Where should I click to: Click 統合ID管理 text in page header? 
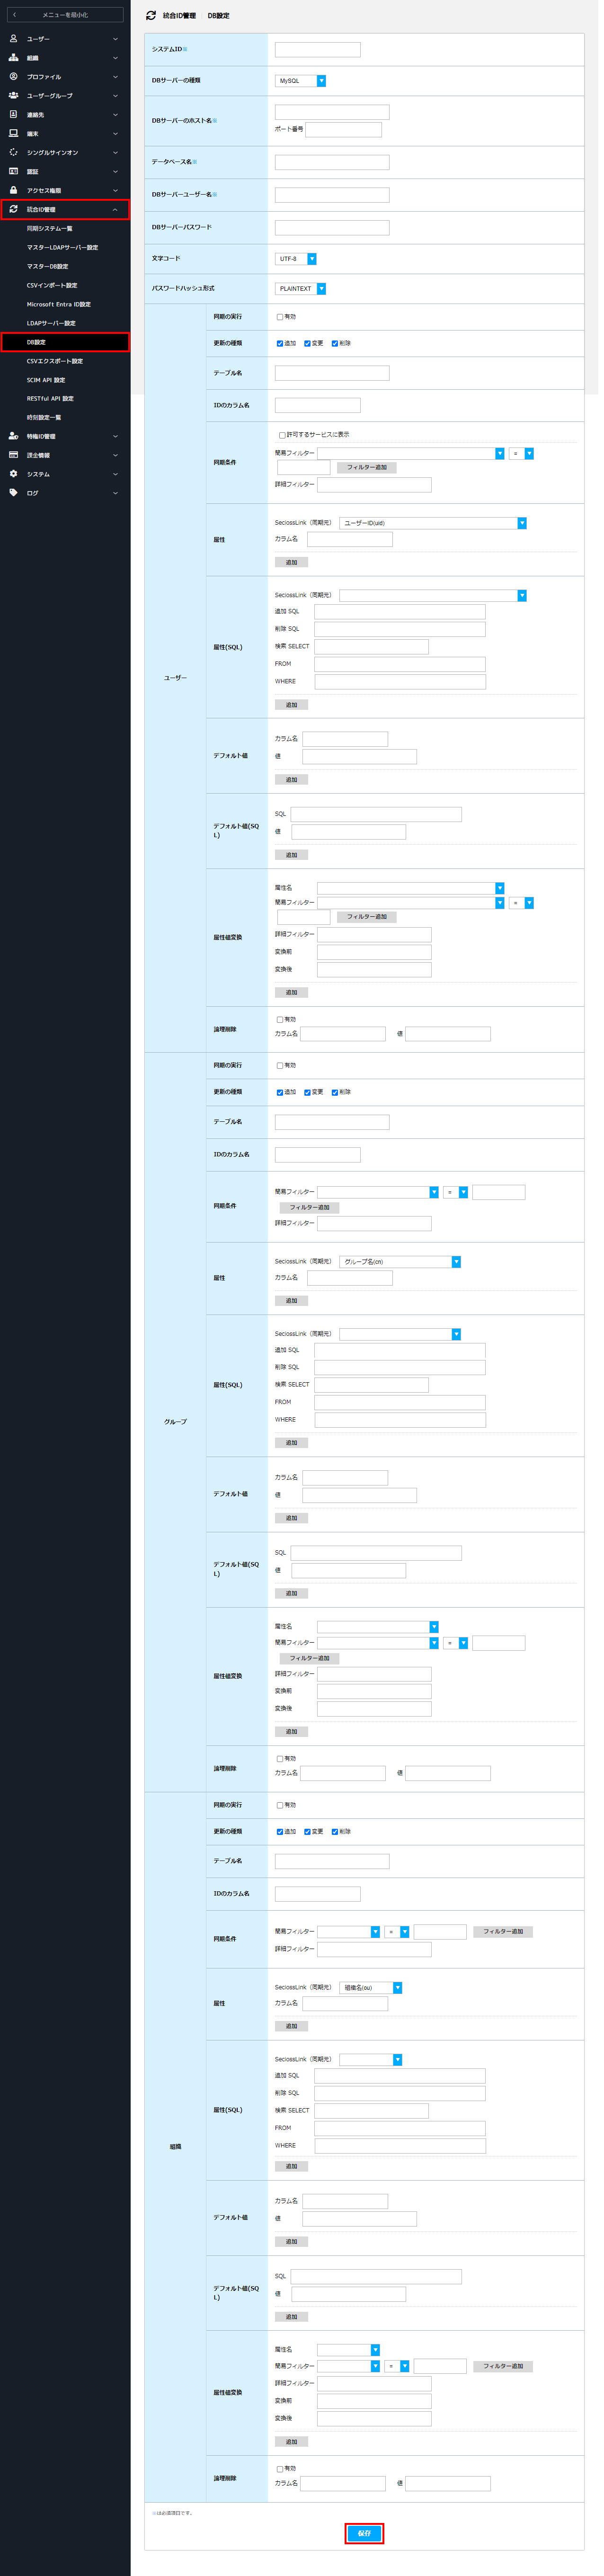coord(180,16)
